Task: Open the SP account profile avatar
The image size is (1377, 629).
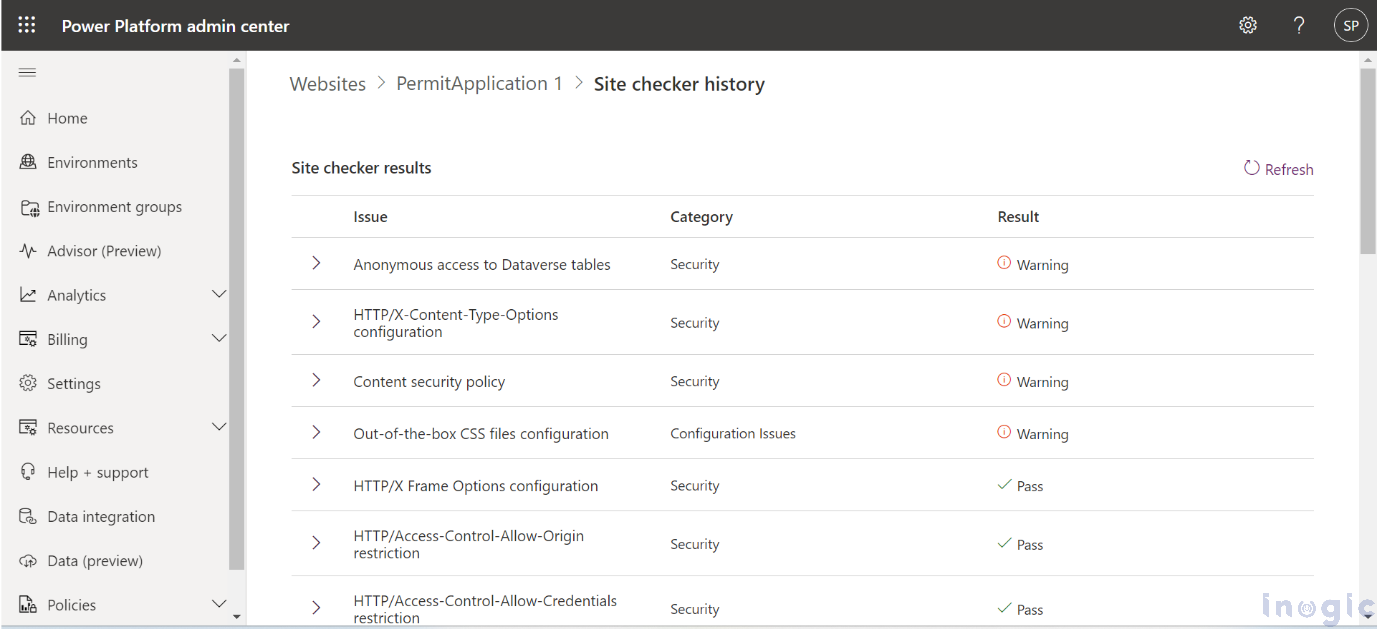Action: pyautogui.click(x=1350, y=25)
